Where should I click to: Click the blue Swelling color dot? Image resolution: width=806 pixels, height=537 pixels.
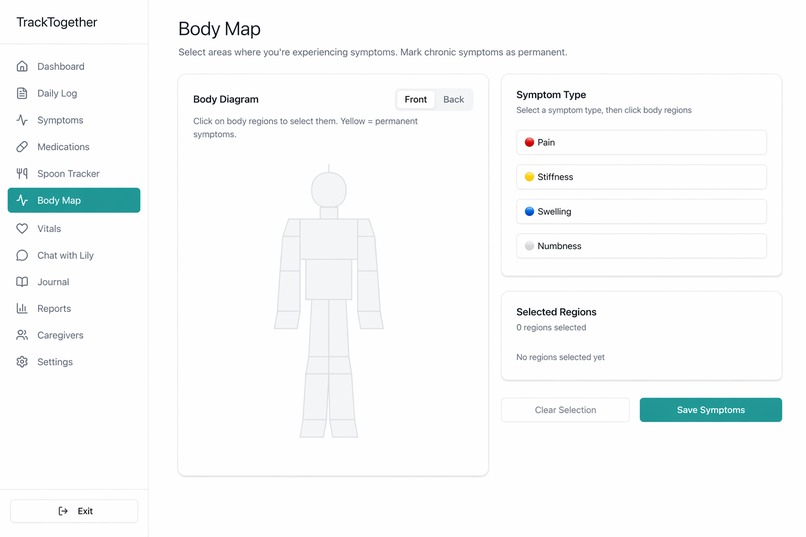529,211
